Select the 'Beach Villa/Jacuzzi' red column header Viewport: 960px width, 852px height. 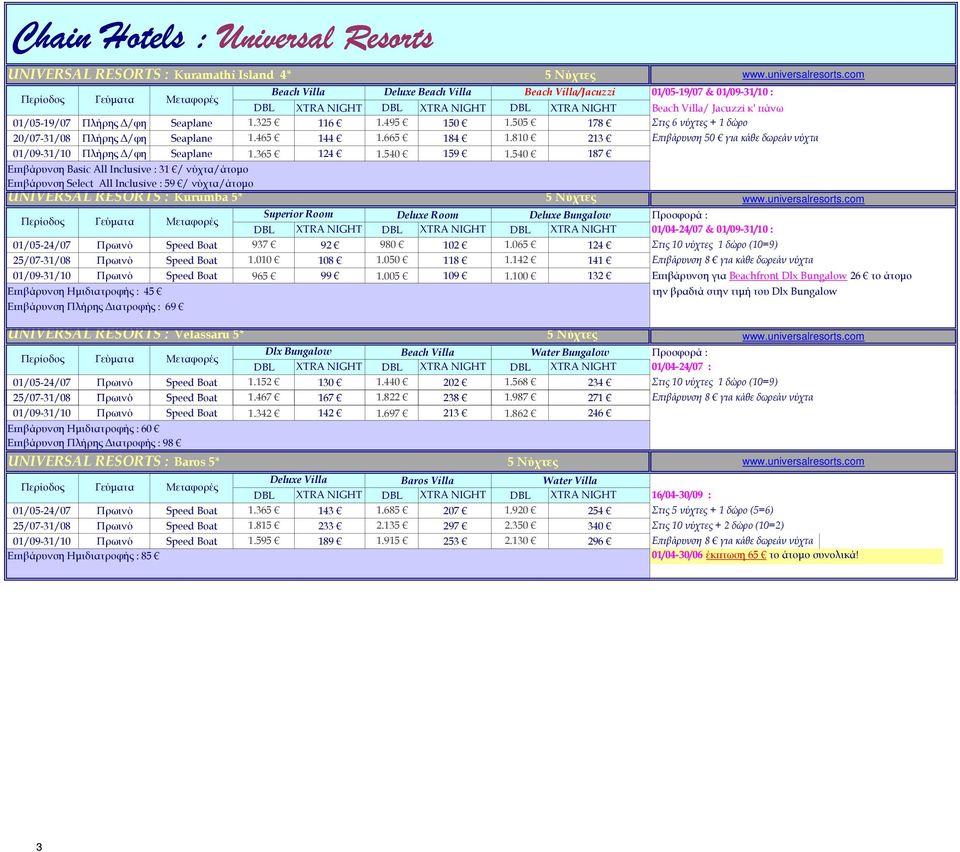pyautogui.click(x=569, y=92)
